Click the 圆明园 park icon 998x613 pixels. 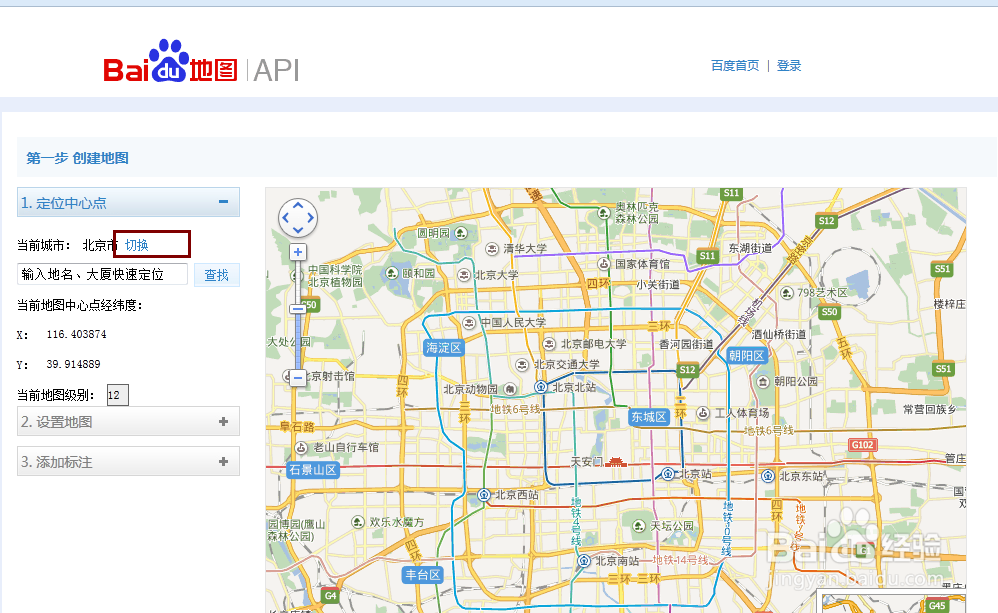click(x=461, y=233)
